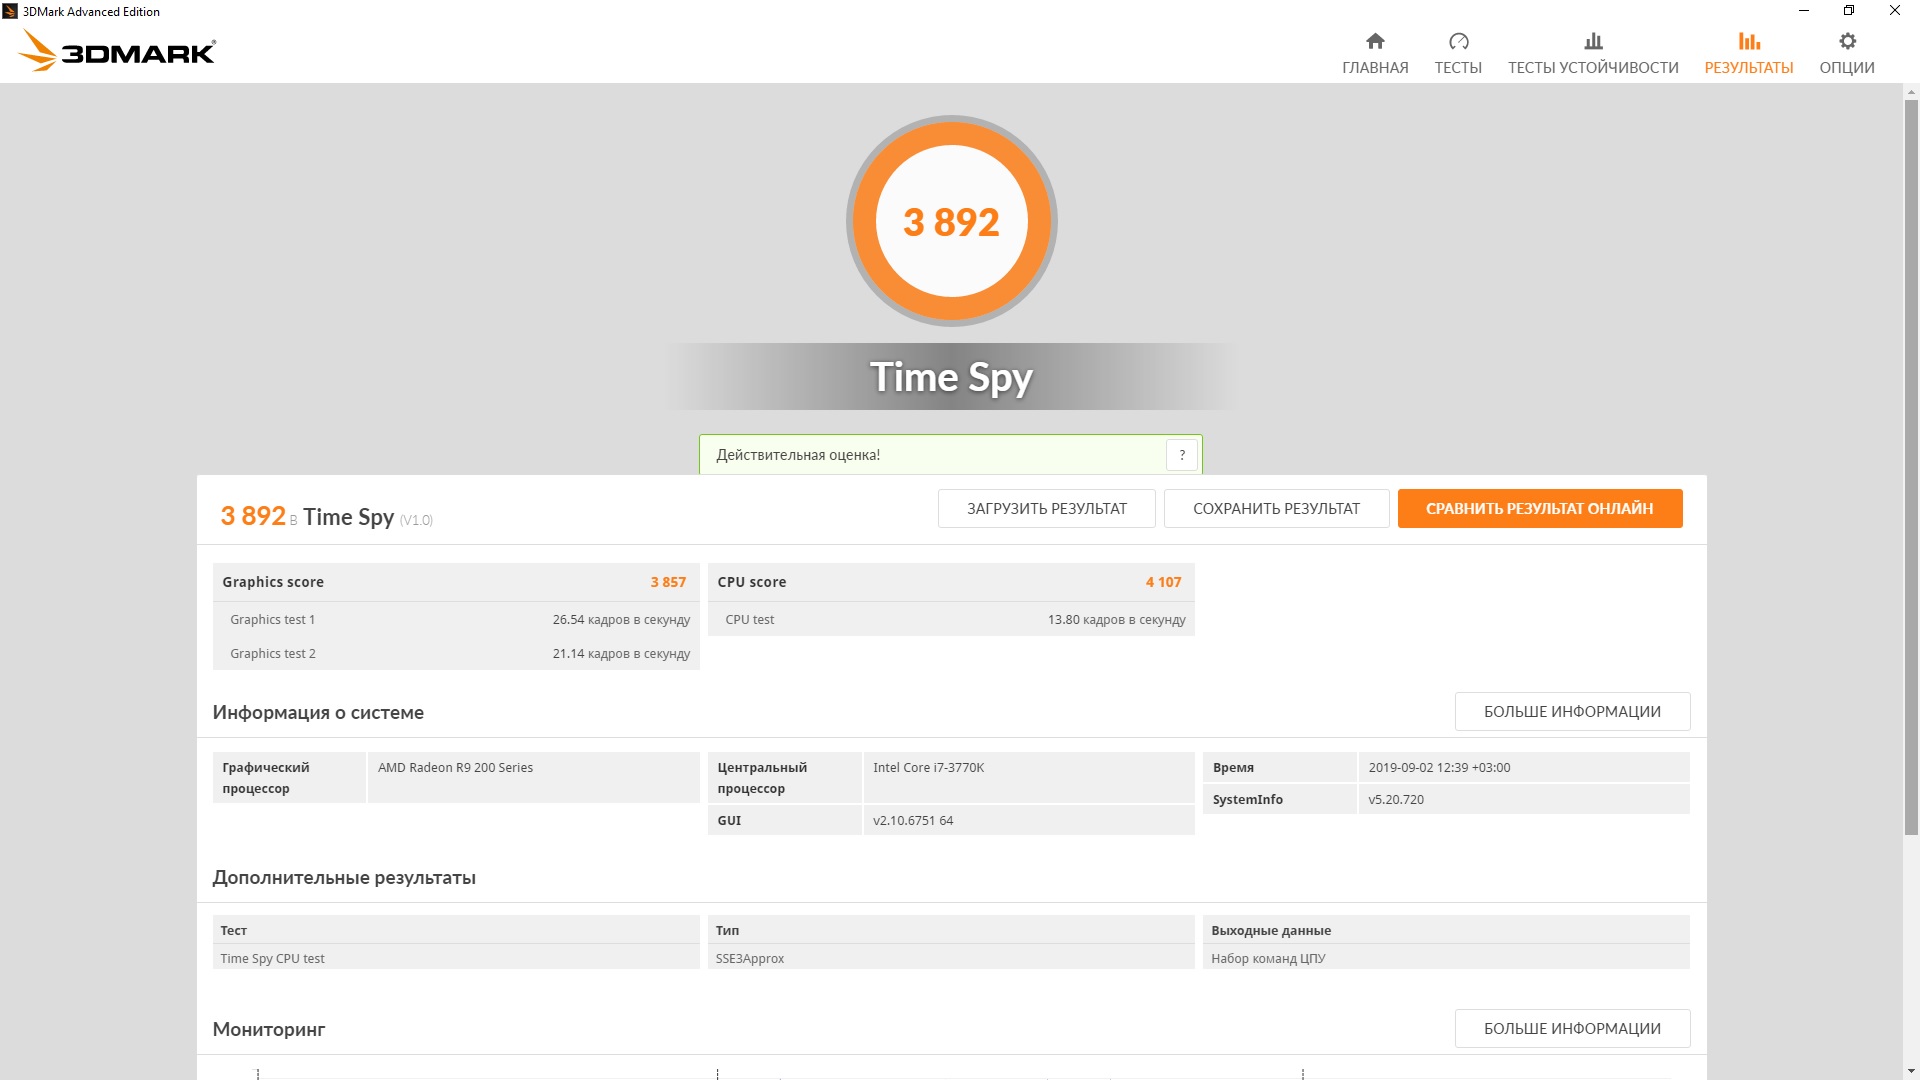Click the Stress Tests bar chart icon

point(1593,41)
